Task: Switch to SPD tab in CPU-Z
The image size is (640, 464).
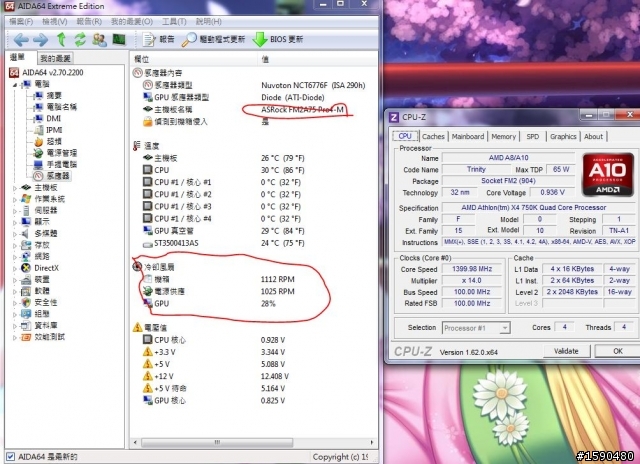Action: coord(533,137)
